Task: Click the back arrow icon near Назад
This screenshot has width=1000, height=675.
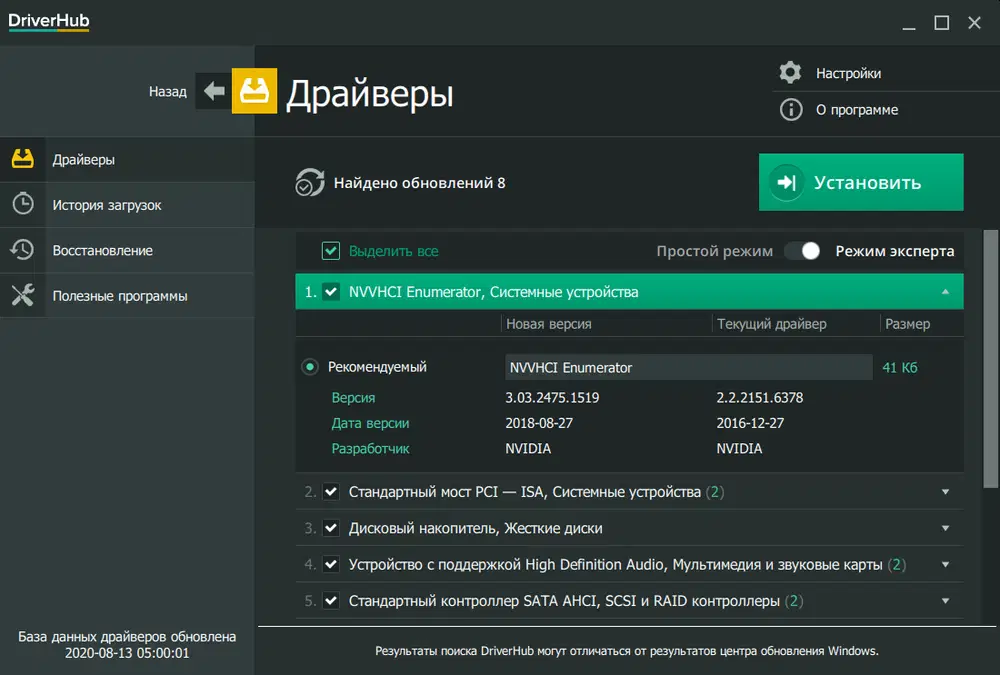Action: click(x=214, y=91)
